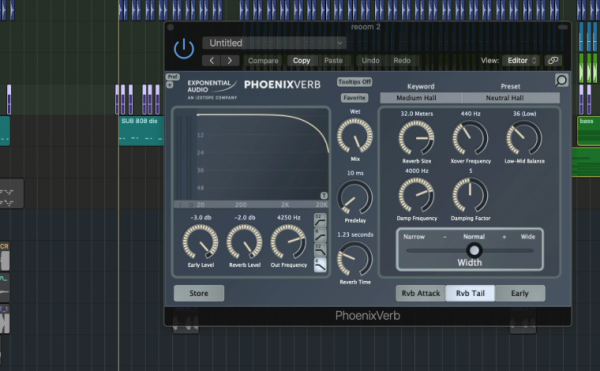
Task: Select the 12 dB high-pass filter icon
Action: 320,220
